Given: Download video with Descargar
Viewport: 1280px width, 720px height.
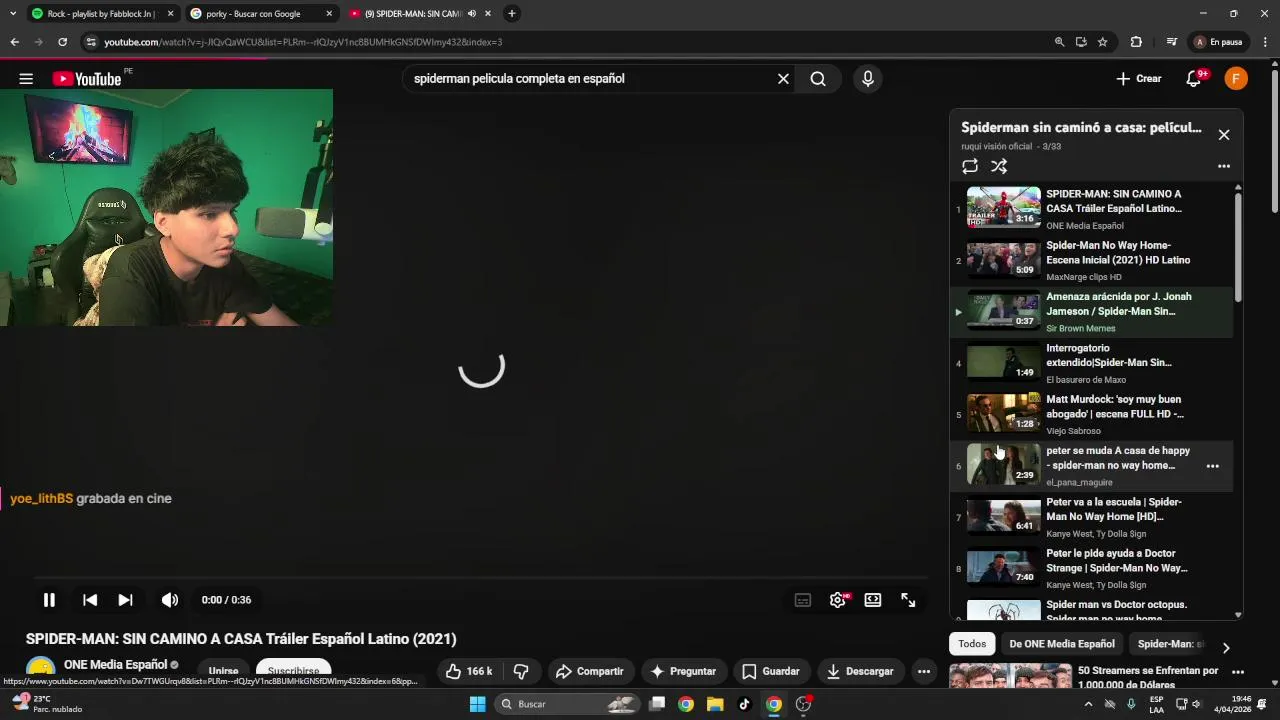Looking at the screenshot, I should point(860,671).
